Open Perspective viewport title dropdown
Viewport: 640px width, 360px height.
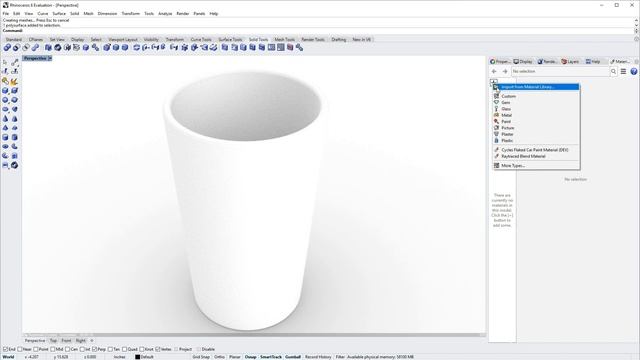pos(50,58)
